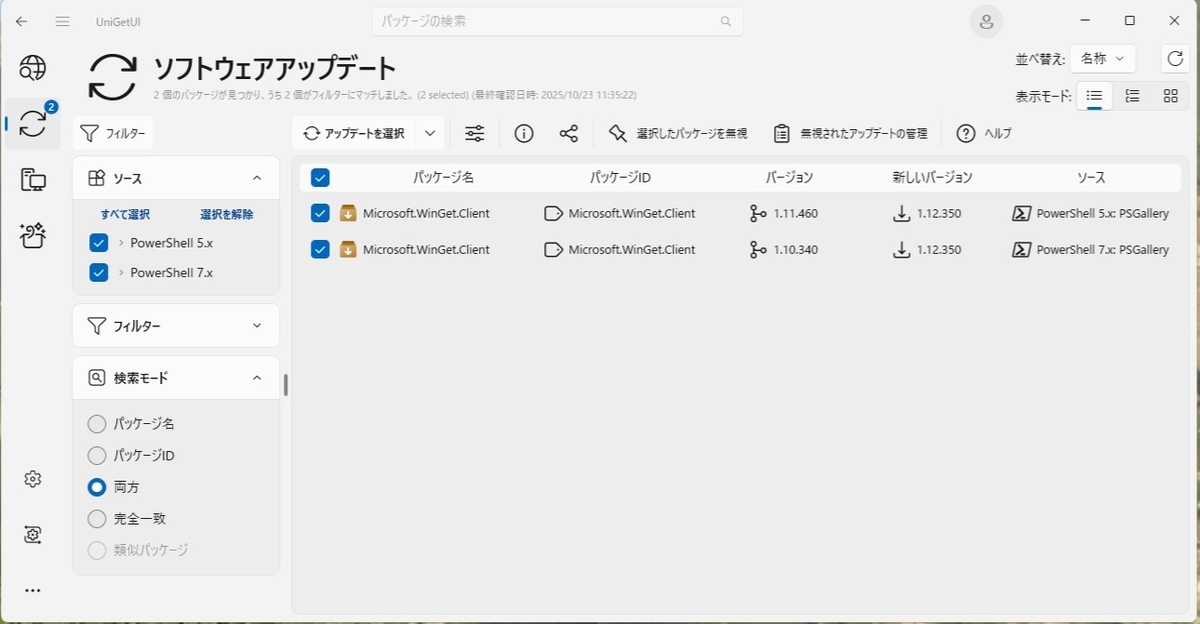Viewport: 1200px width, 624px height.
Task: Expand PowerShell 5.x source tree
Action: 121,243
